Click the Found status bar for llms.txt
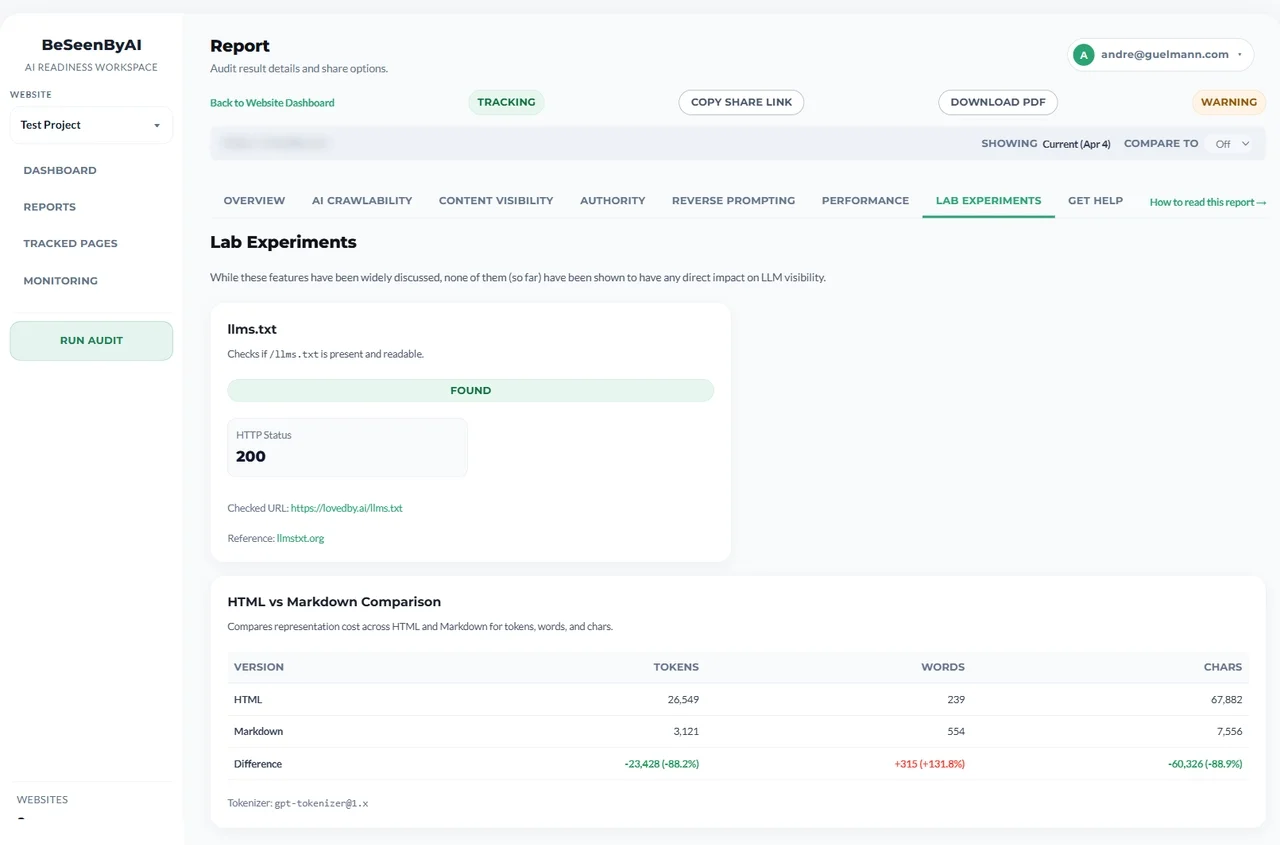 click(470, 390)
